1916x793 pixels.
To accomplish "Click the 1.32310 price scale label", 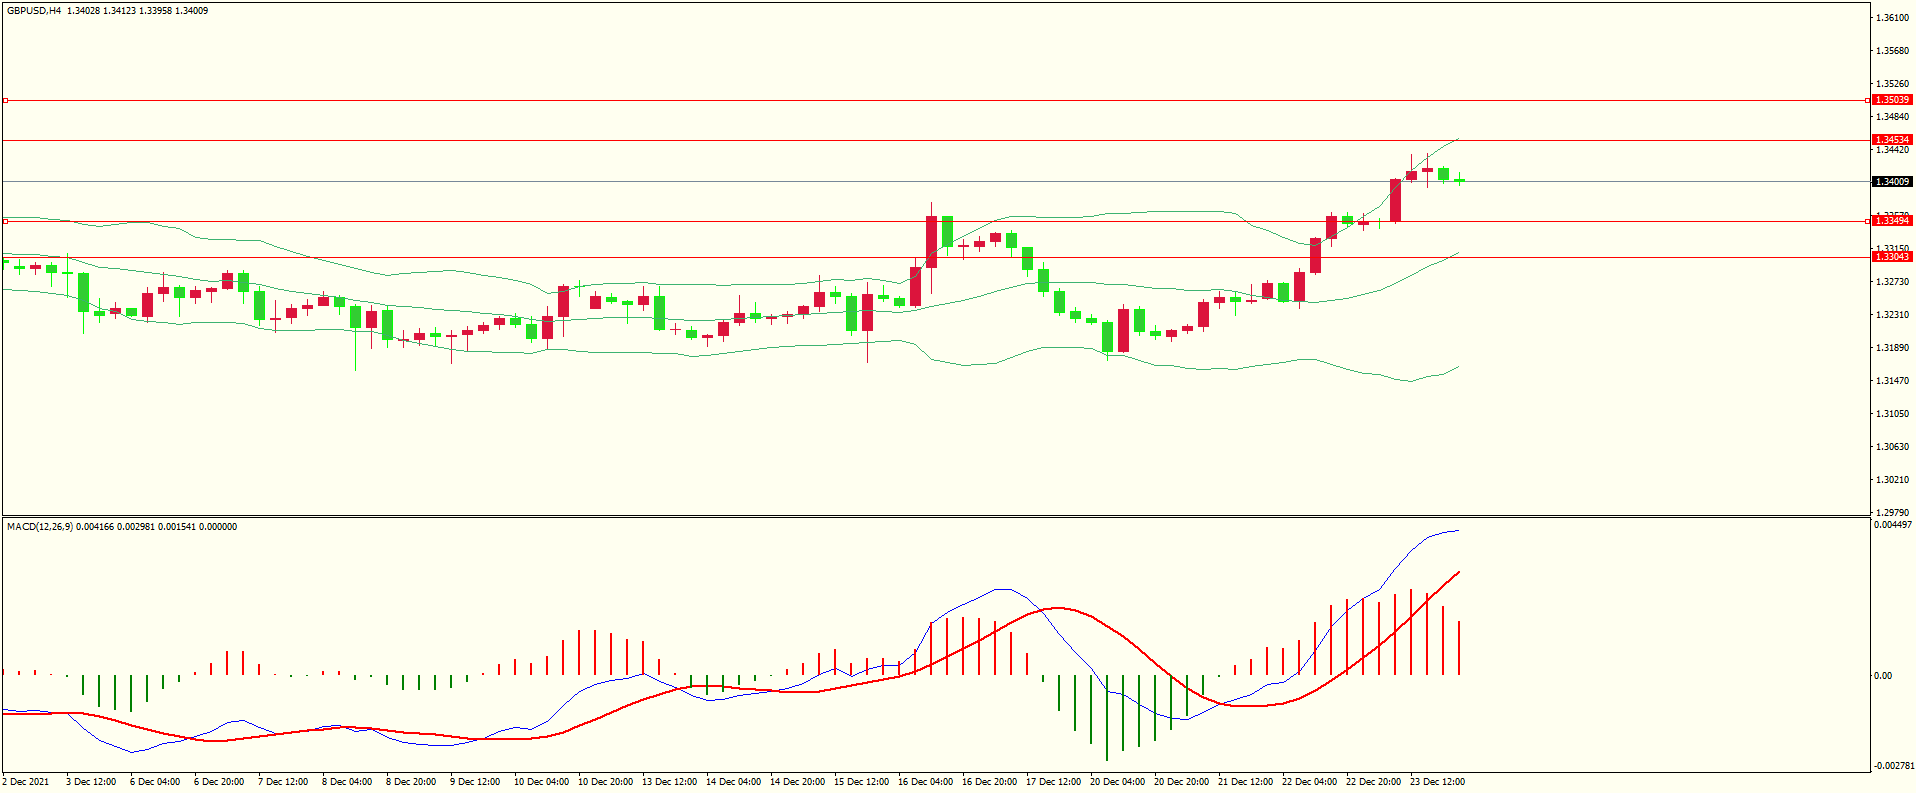I will (x=1892, y=315).
